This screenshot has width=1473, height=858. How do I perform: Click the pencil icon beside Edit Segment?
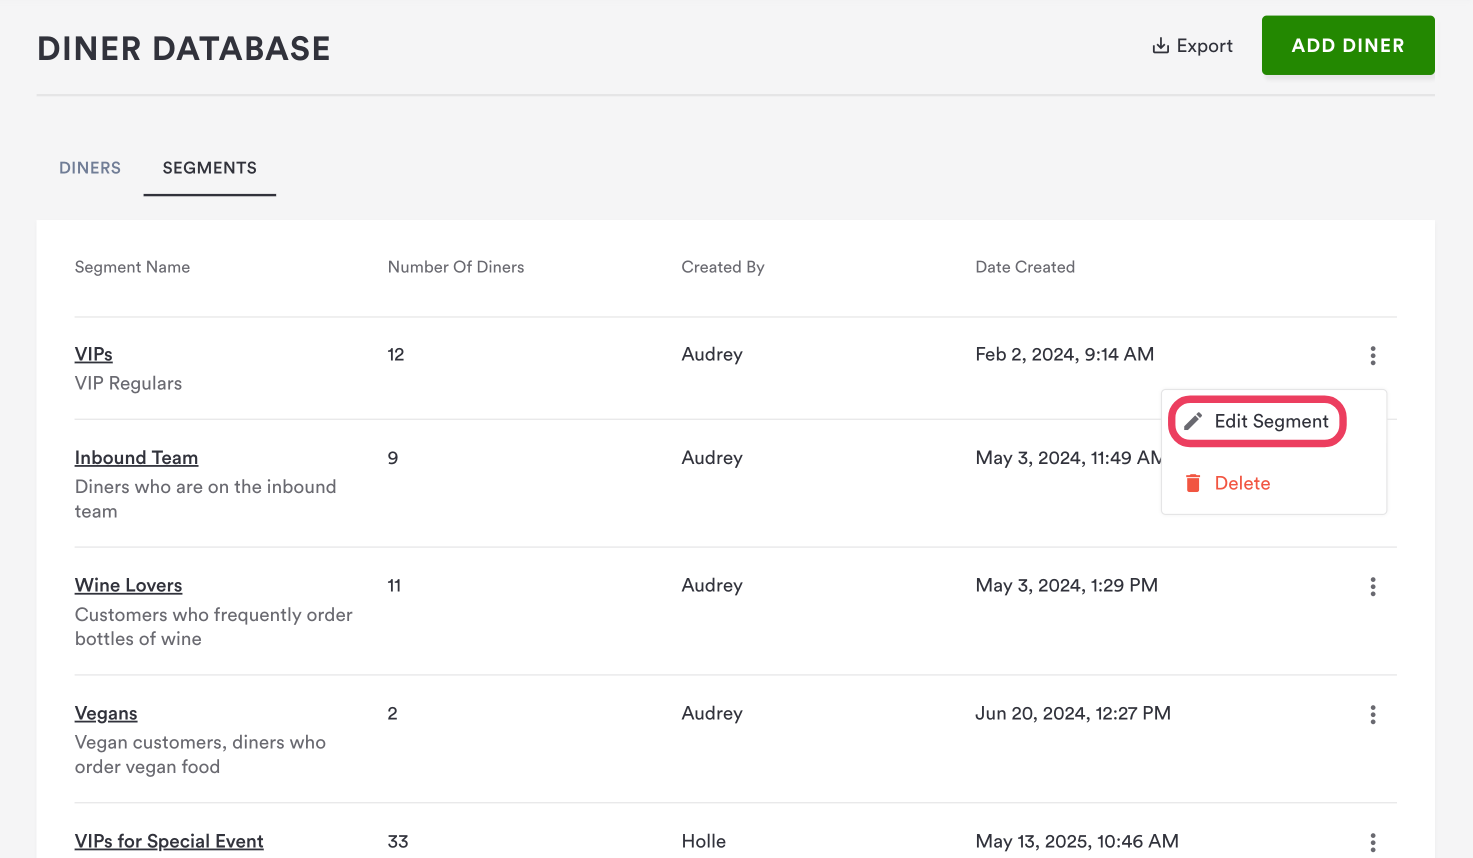[x=1193, y=422]
